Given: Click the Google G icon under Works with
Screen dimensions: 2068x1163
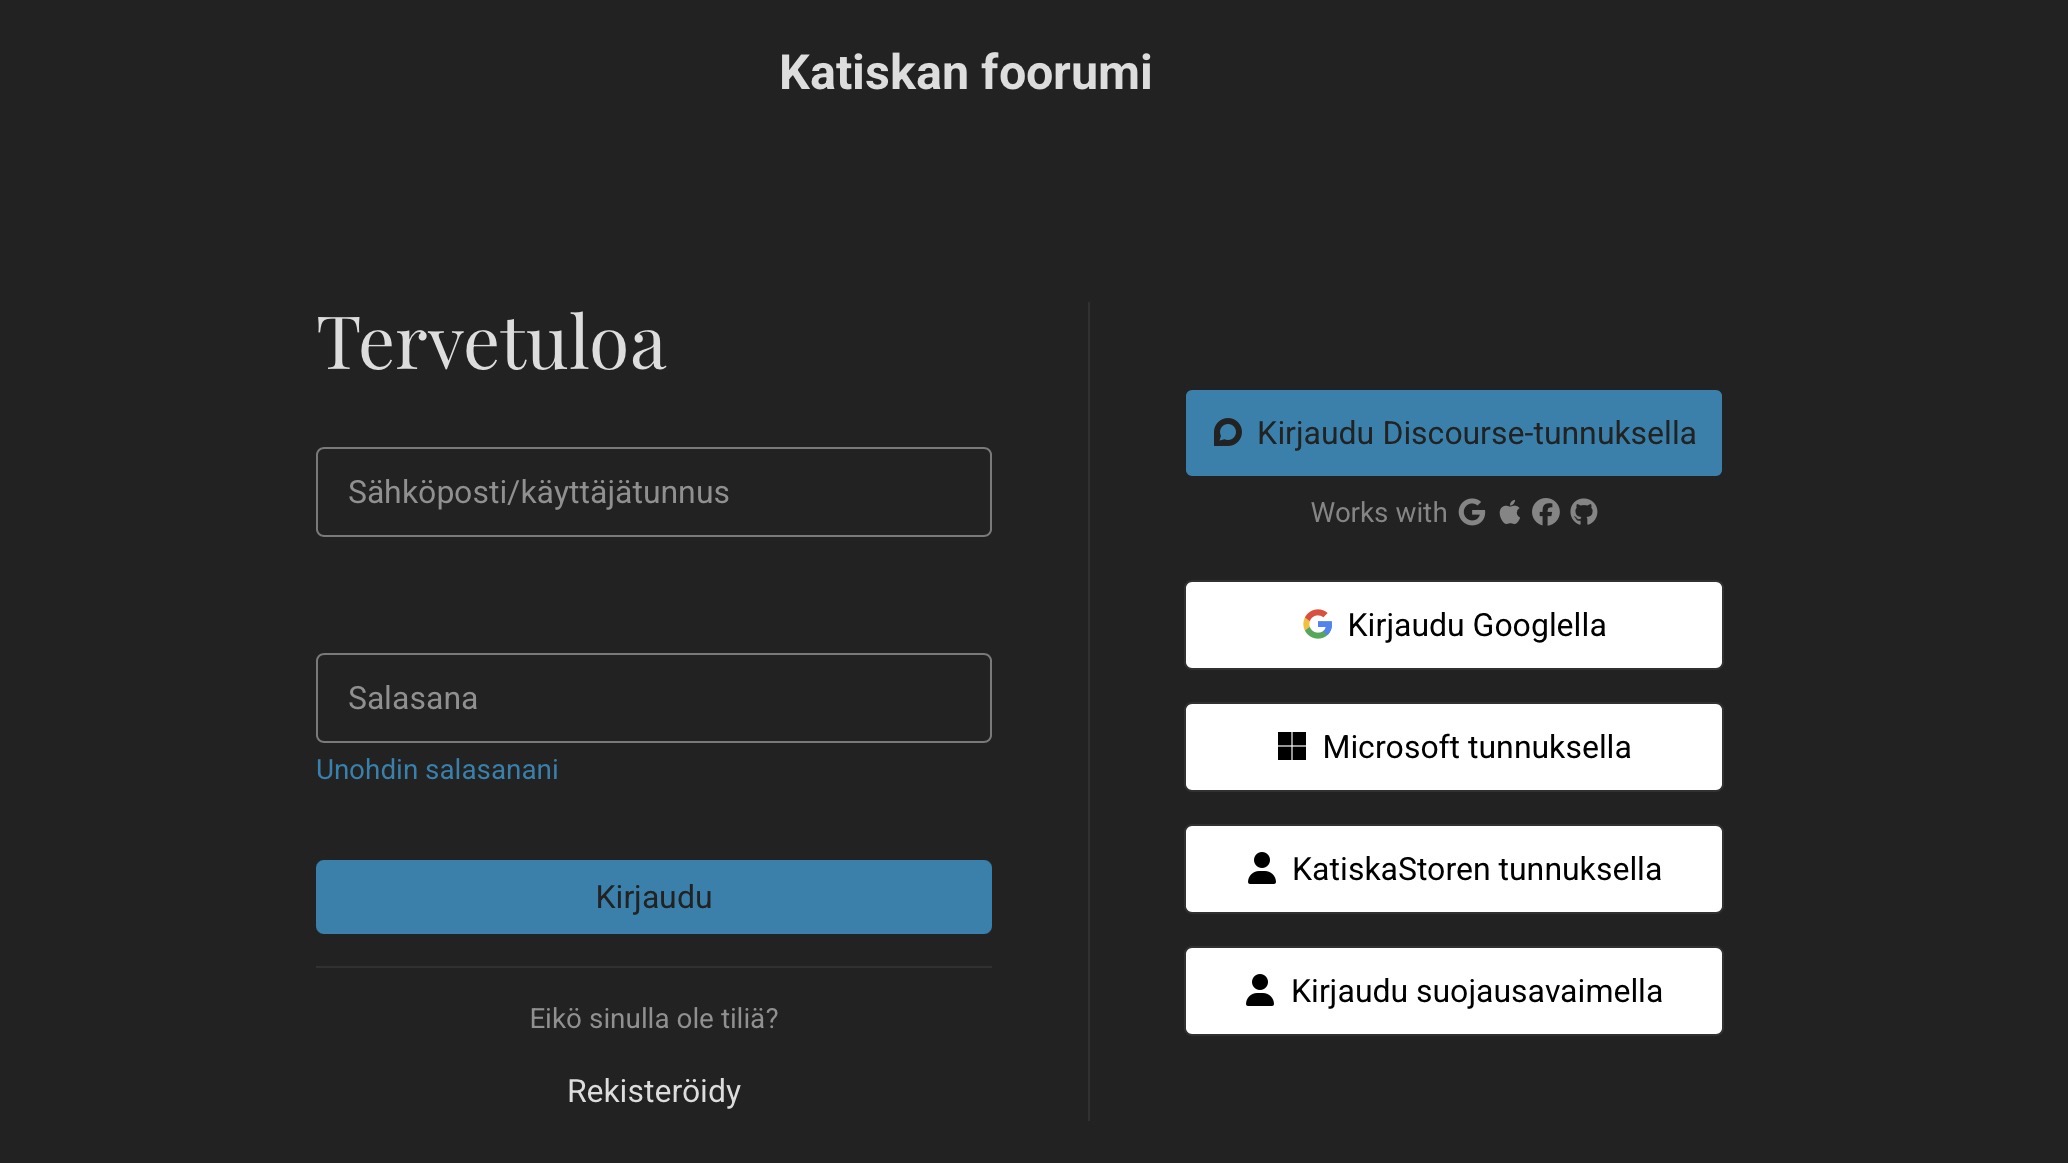Looking at the screenshot, I should coord(1472,512).
